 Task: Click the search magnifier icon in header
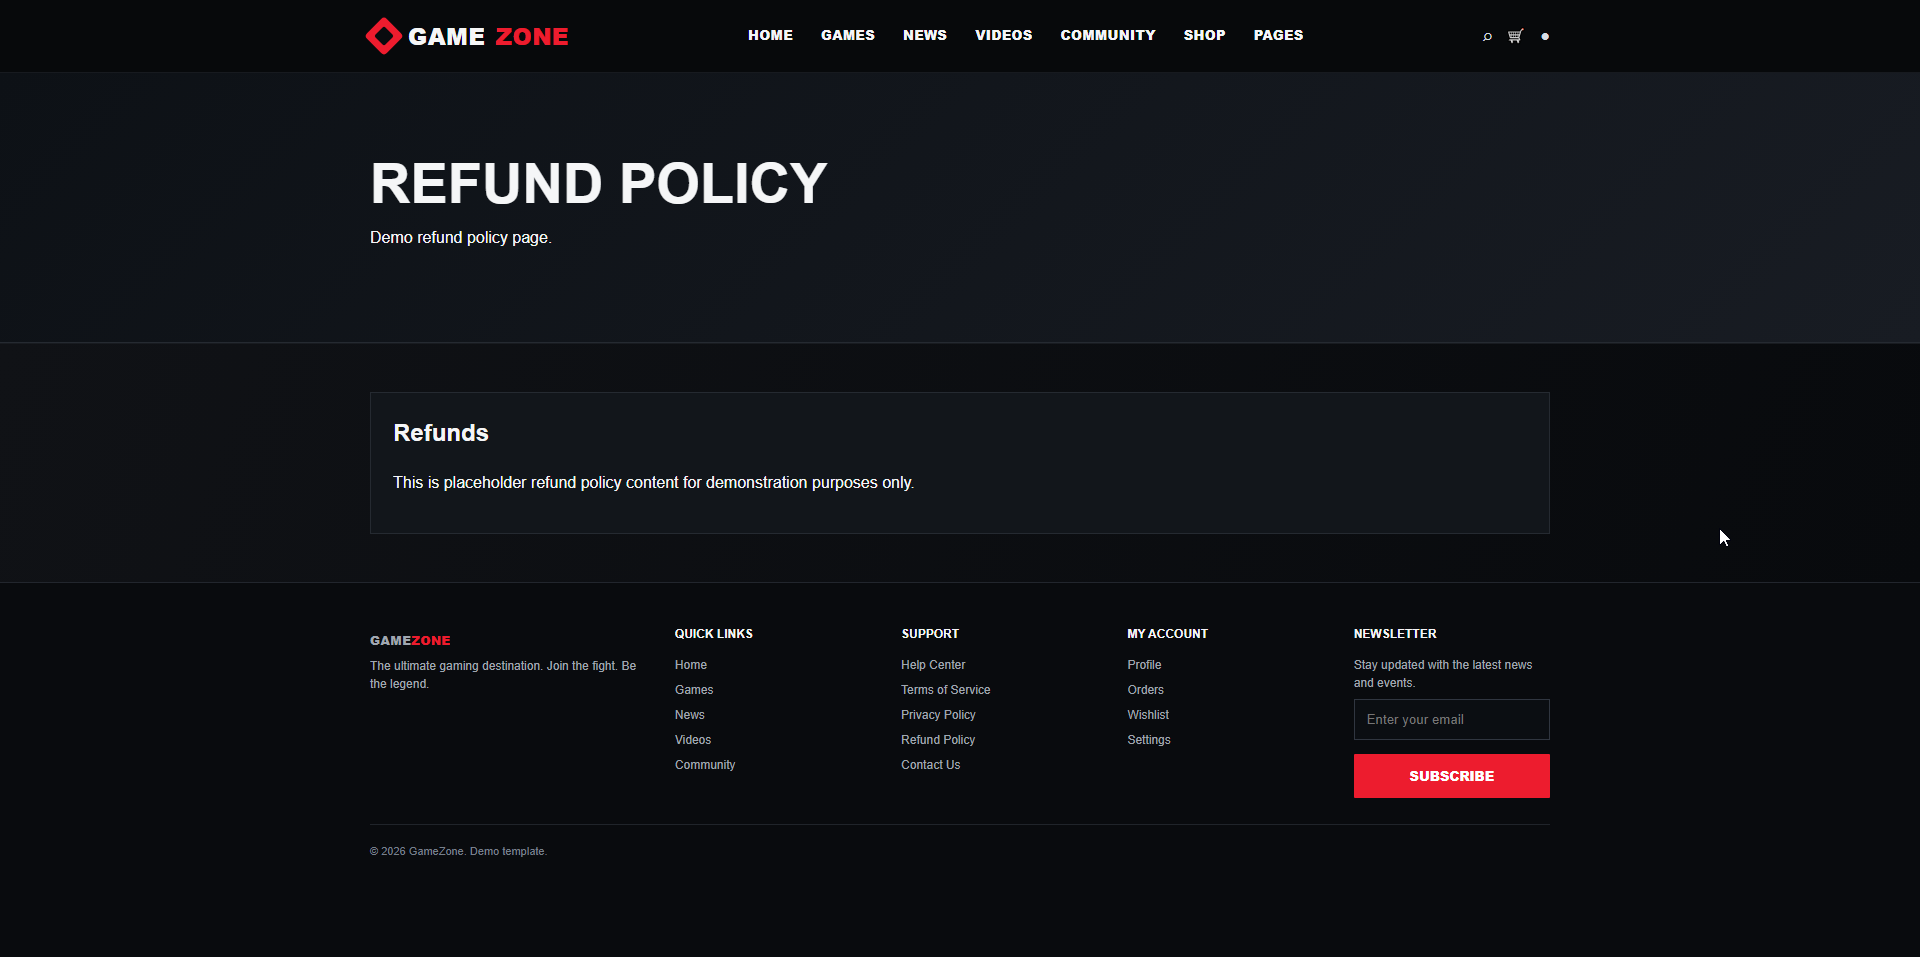click(1487, 36)
